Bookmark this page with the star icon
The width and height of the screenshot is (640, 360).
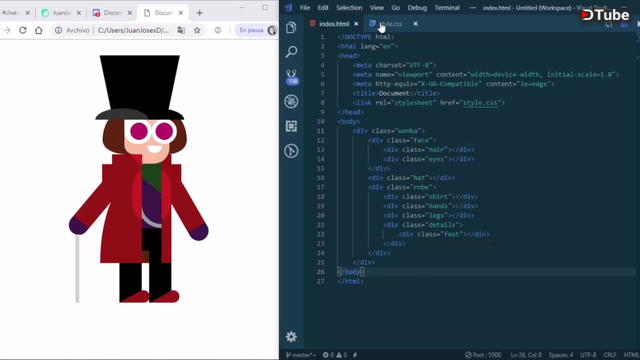click(197, 30)
